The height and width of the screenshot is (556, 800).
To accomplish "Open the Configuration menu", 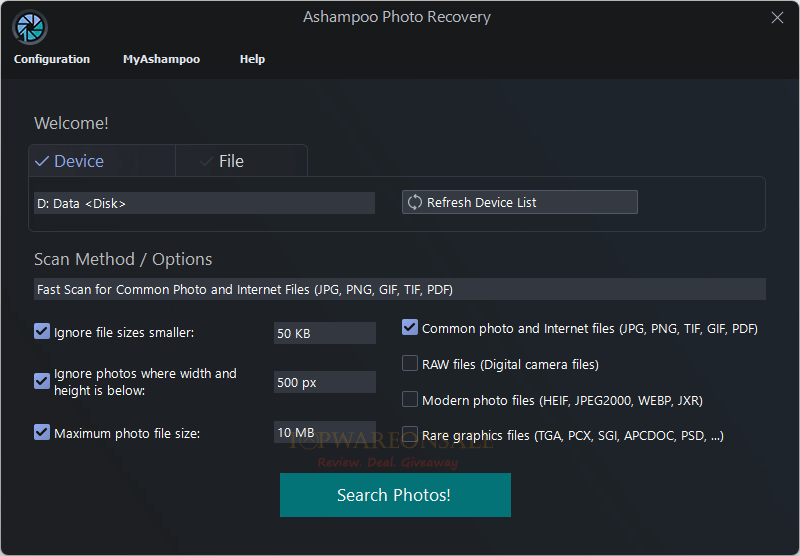I will click(52, 59).
